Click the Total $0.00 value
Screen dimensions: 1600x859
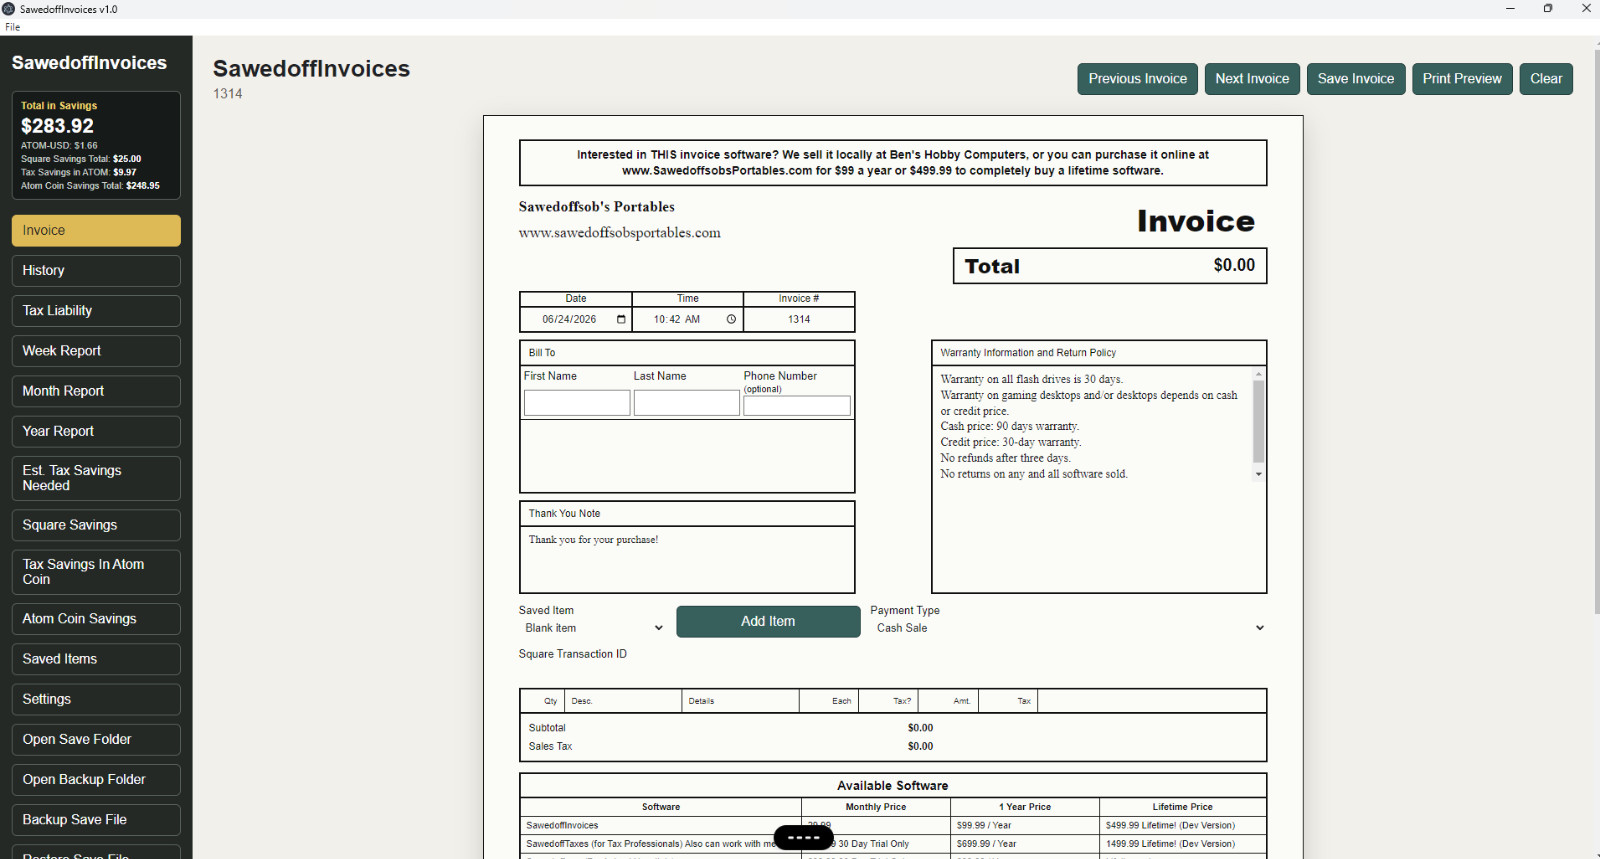[1234, 265]
